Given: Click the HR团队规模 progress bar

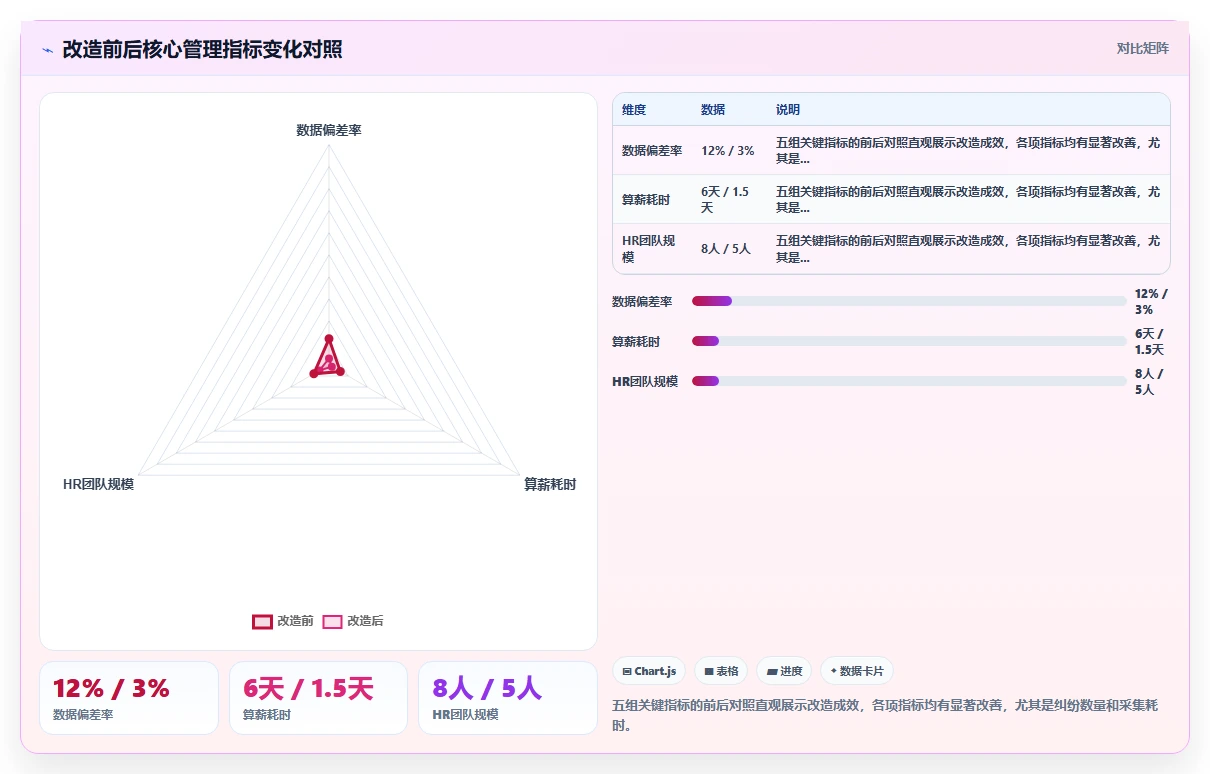Looking at the screenshot, I should point(909,381).
